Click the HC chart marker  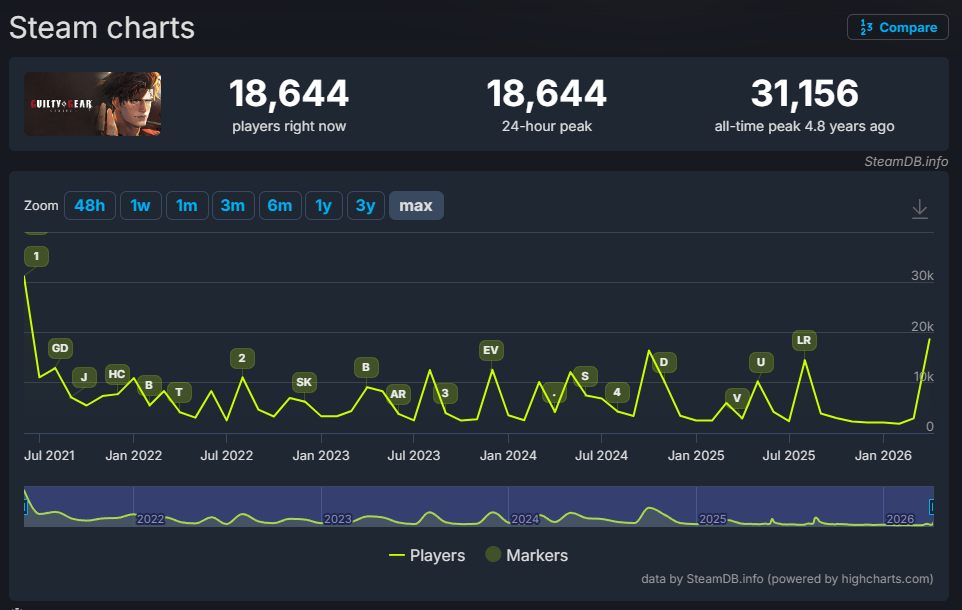117,374
